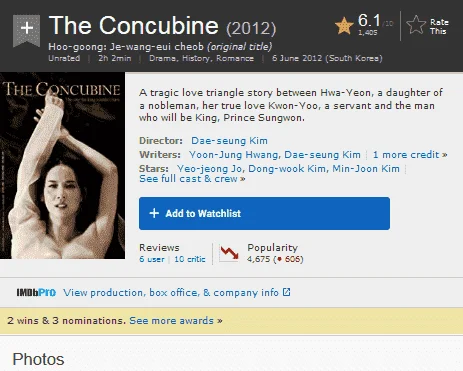Open the 6 user reviews
The image size is (463, 371).
coord(152,259)
